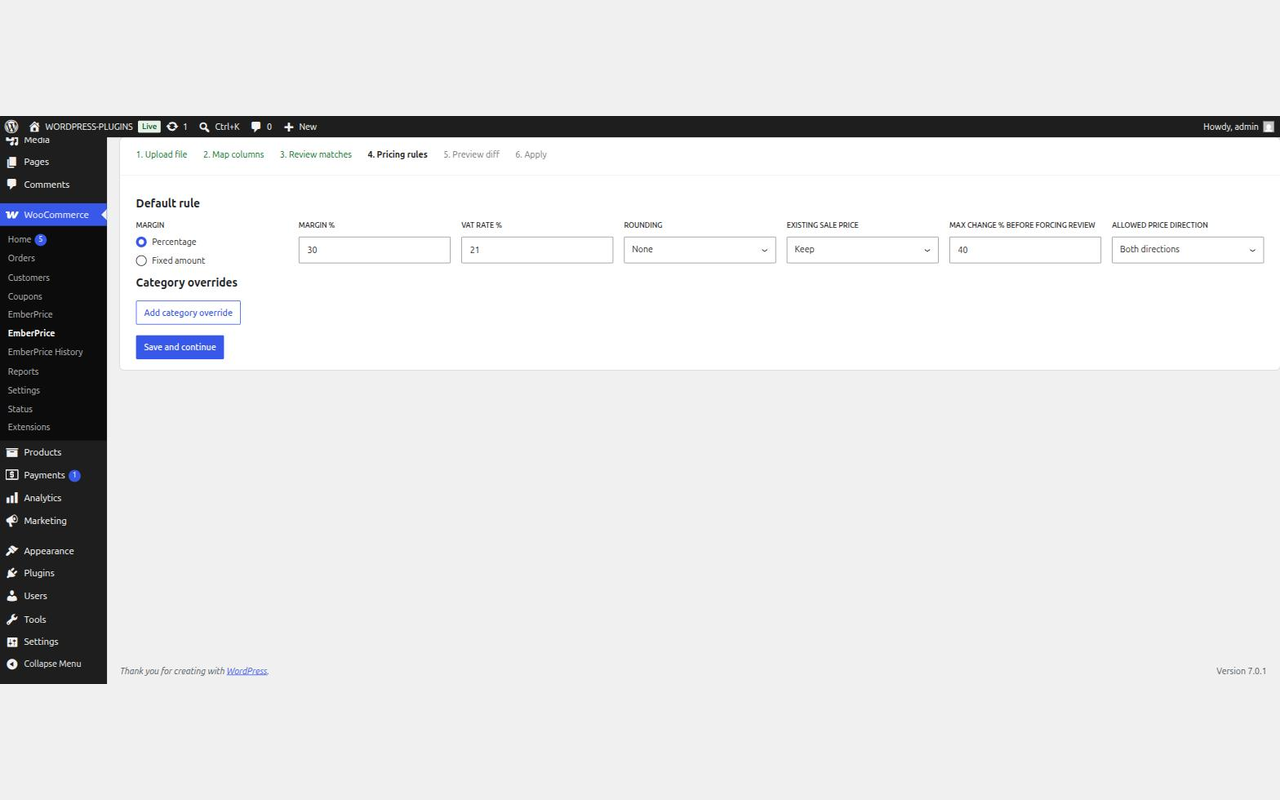Click the comments bubble icon in the admin bar
The height and width of the screenshot is (800, 1280).
point(256,127)
